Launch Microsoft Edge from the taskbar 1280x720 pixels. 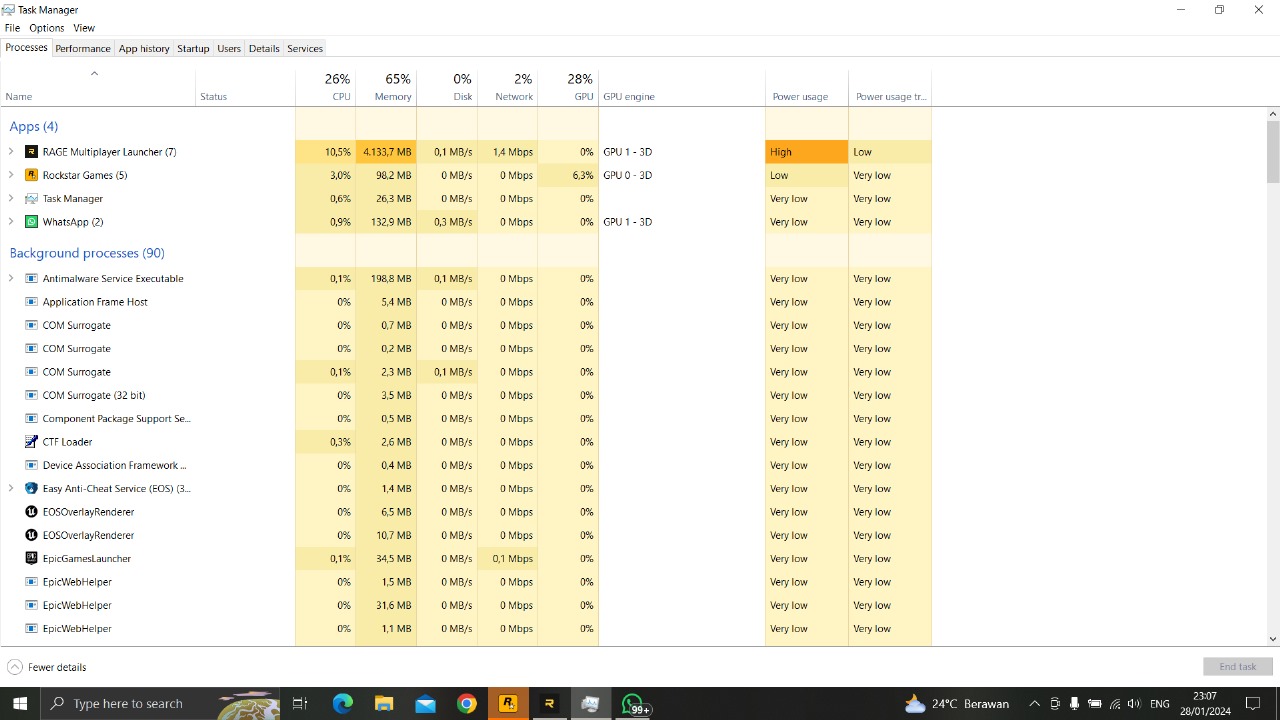(342, 704)
